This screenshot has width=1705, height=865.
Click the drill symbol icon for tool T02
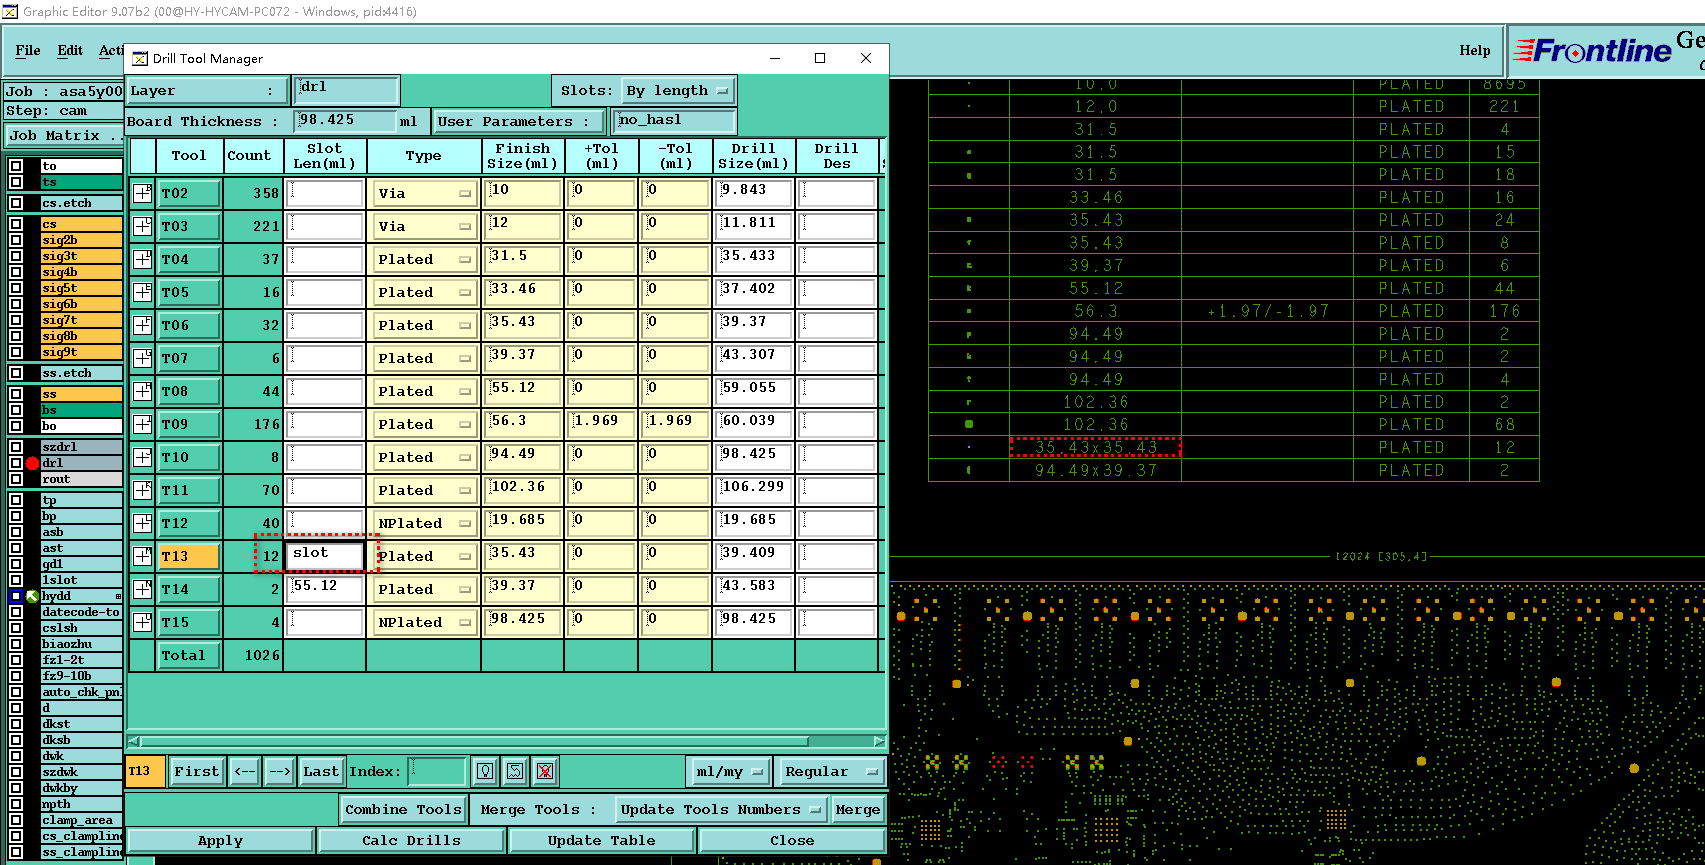142,193
